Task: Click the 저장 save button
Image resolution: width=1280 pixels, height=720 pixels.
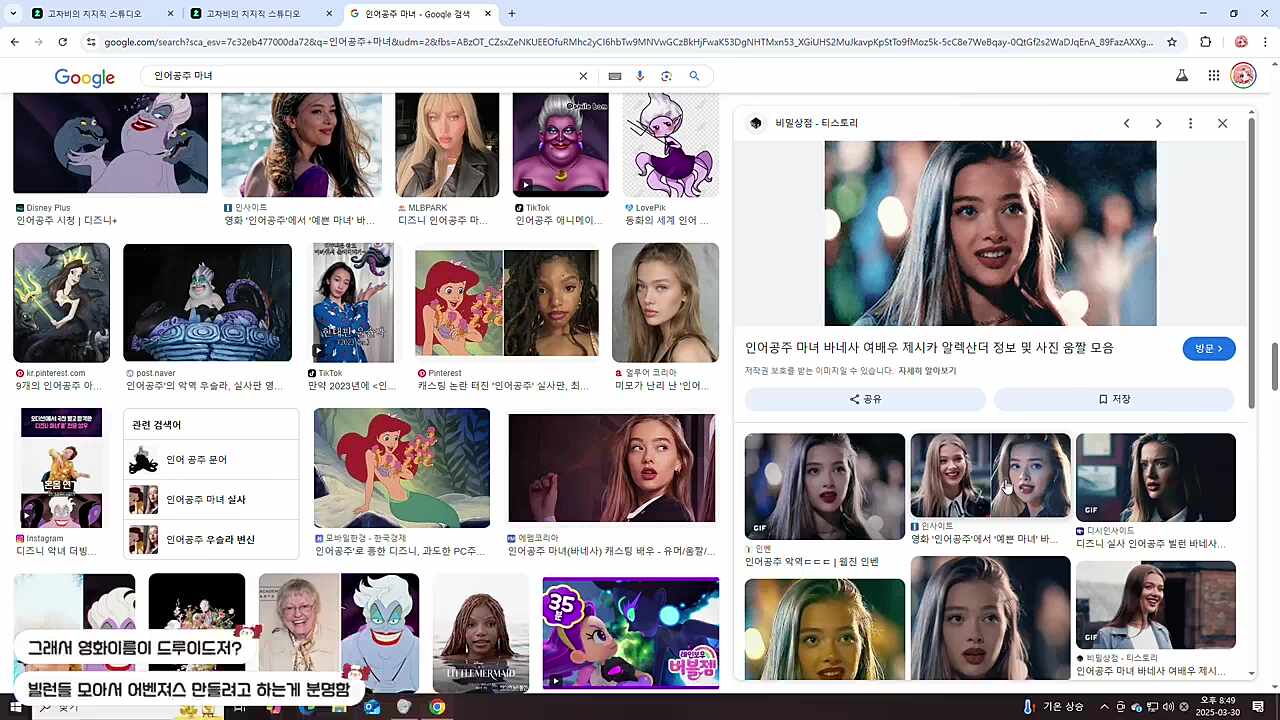Action: coord(1114,399)
